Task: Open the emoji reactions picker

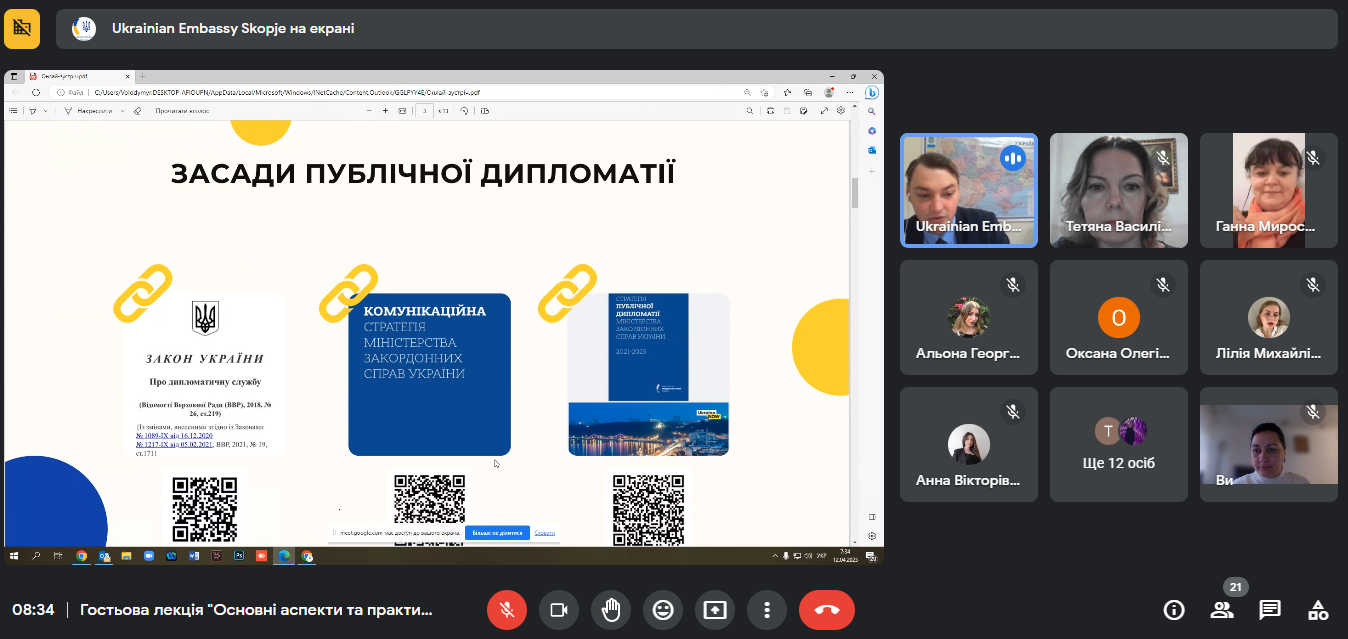Action: (x=663, y=610)
